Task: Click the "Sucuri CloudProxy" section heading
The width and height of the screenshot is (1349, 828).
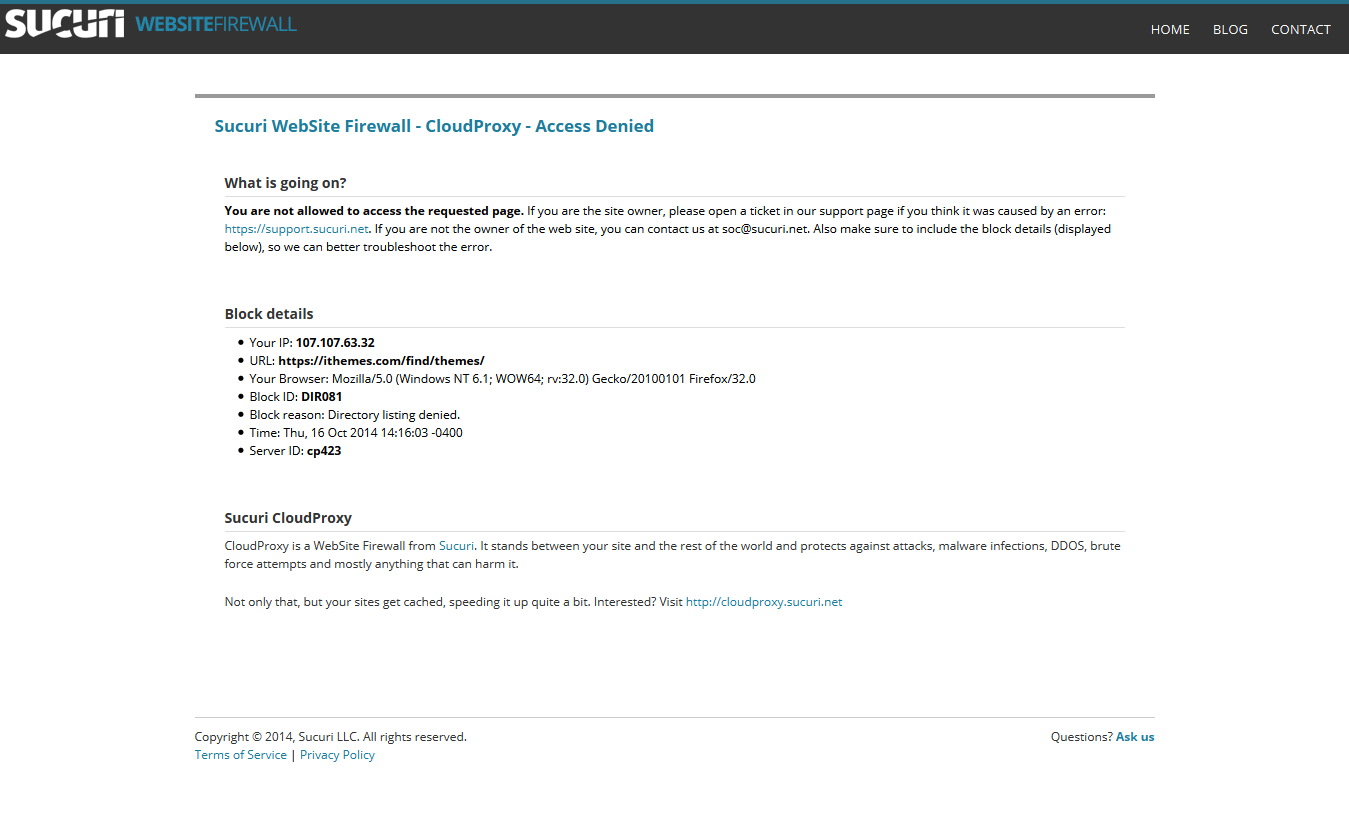Action: [288, 518]
